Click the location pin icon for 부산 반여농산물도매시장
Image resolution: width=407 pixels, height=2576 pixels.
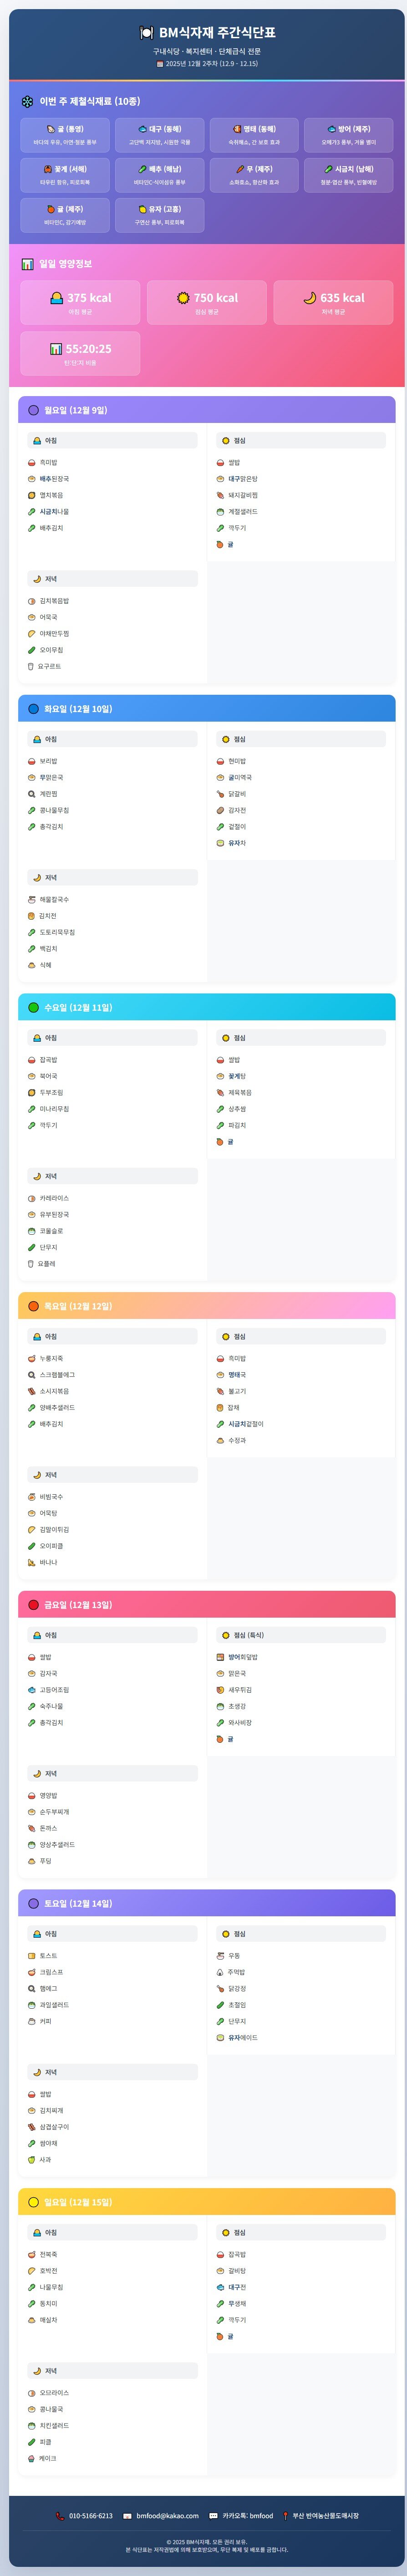point(285,2516)
